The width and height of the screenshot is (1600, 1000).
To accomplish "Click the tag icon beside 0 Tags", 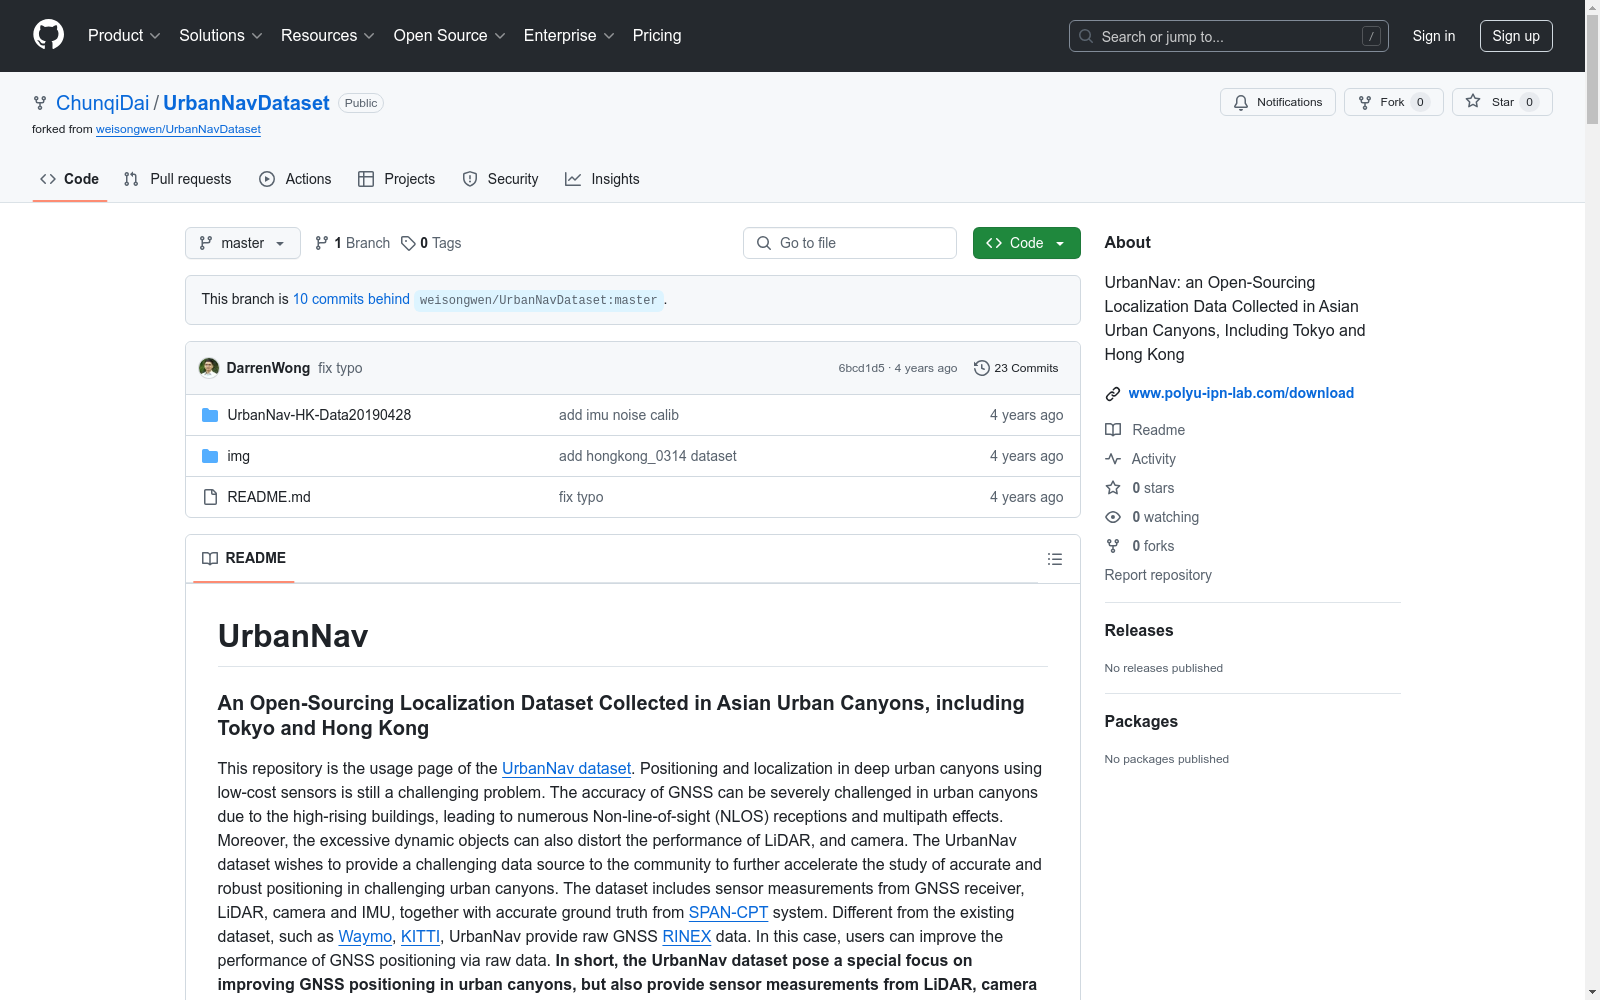I will (408, 243).
